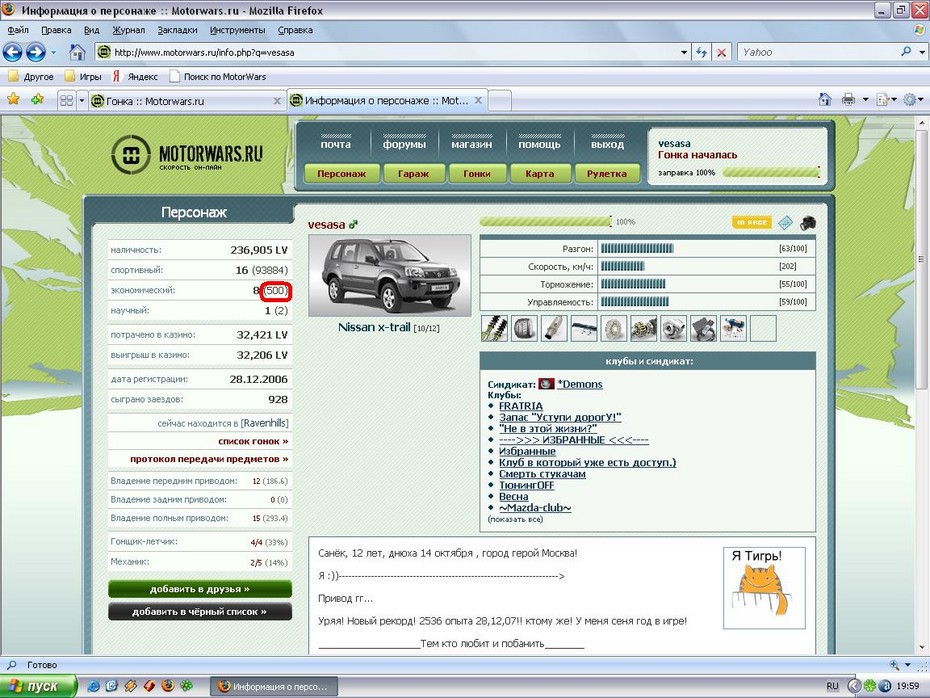The height and width of the screenshot is (698, 930).
Task: Click the browser Forward arrow button
Action: [x=36, y=52]
